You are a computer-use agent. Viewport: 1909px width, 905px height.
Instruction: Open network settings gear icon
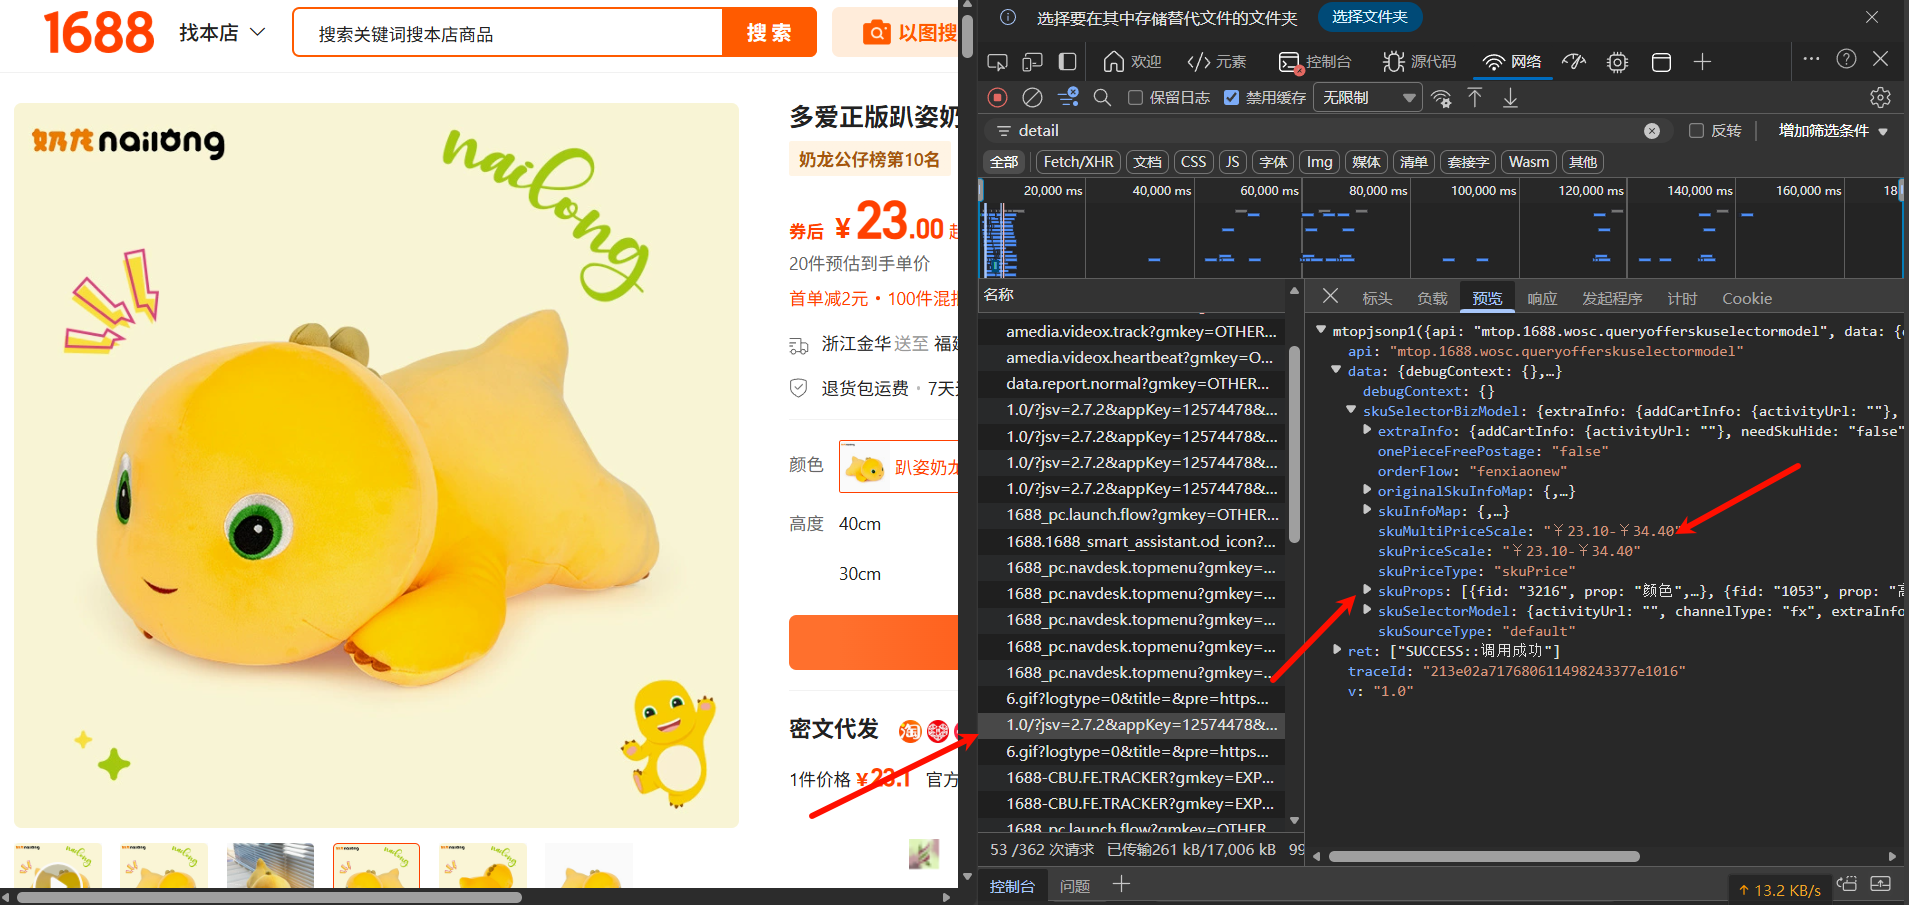[x=1880, y=97]
